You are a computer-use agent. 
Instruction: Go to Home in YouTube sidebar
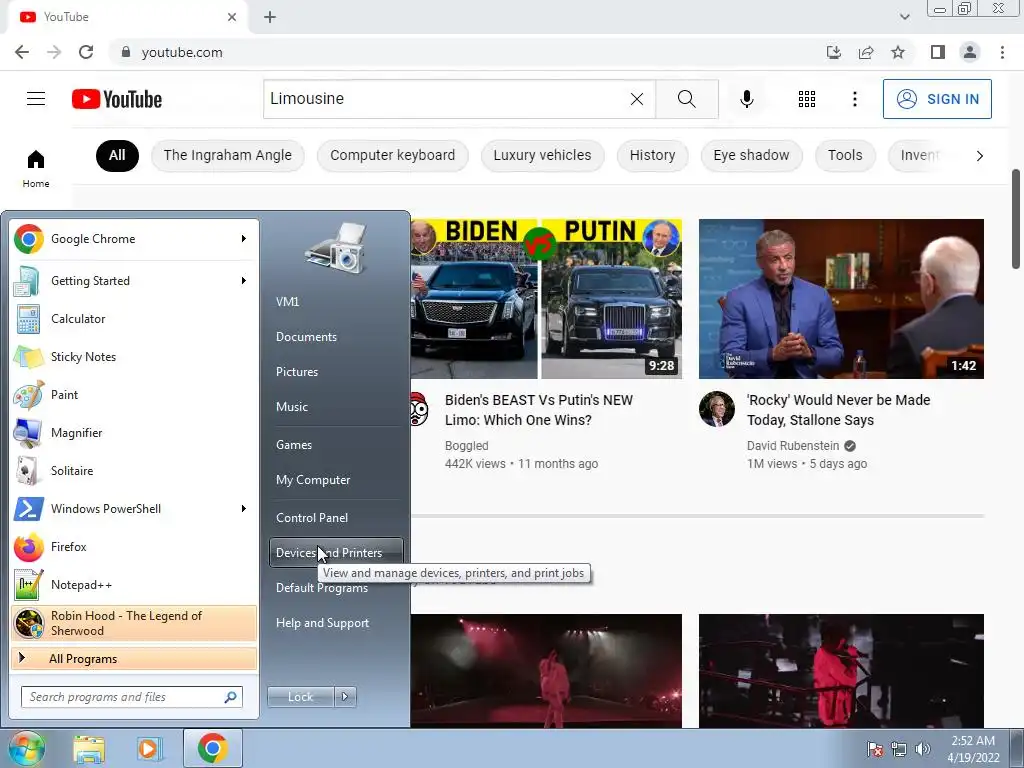coord(36,168)
